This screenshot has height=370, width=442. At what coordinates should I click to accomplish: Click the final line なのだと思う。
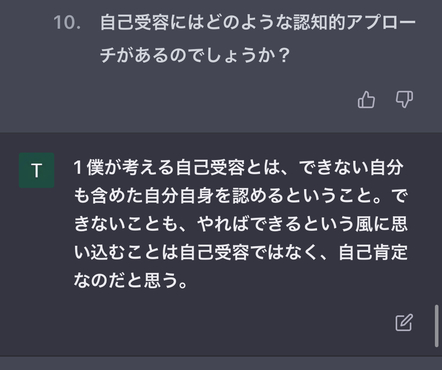tap(131, 280)
